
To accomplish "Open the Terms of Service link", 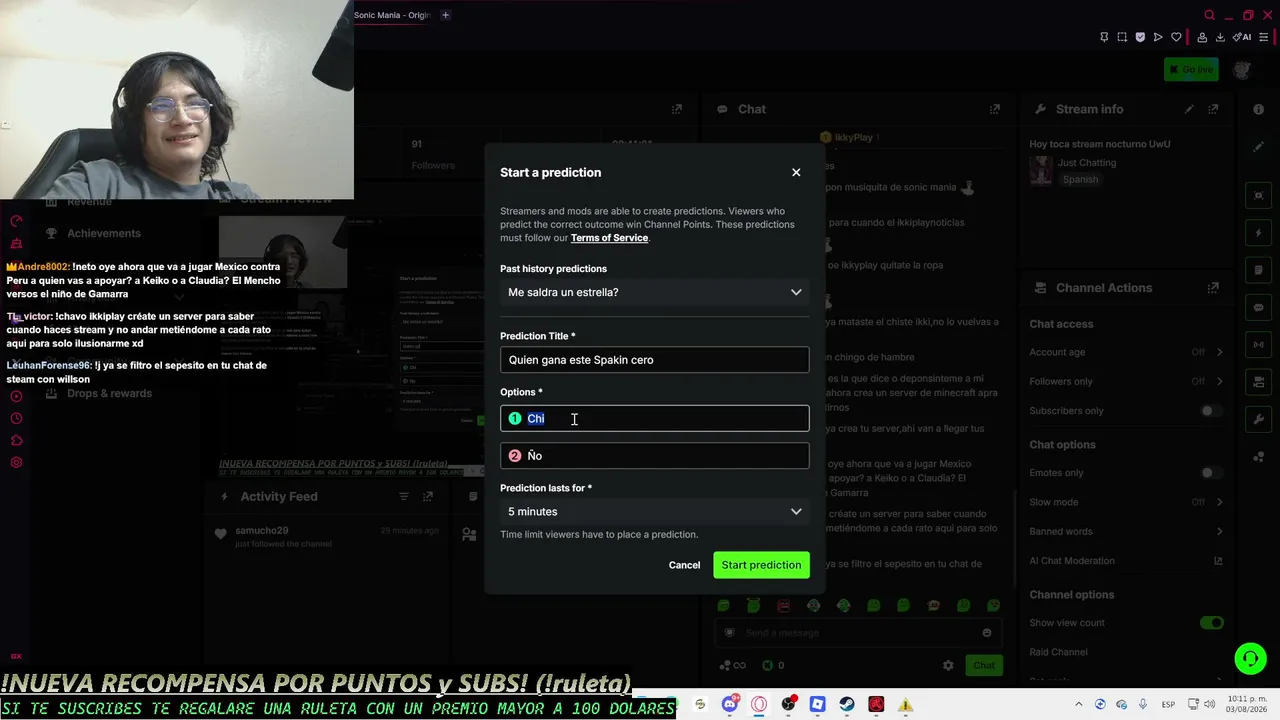I will 609,238.
